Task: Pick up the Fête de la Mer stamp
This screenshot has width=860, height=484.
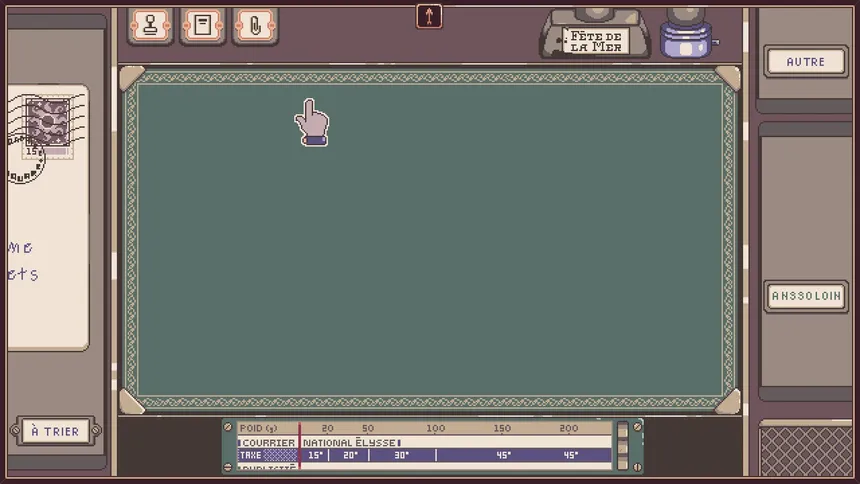Action: (x=595, y=38)
